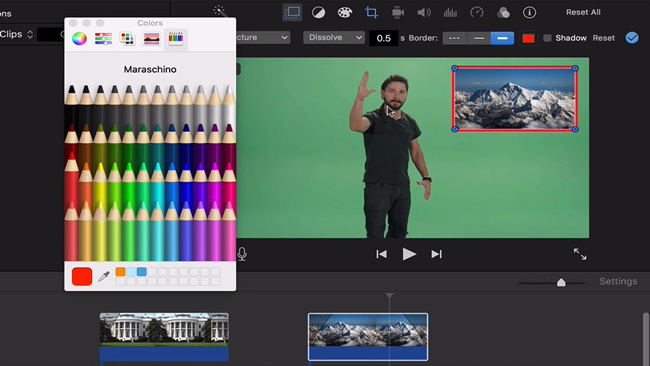Click the timeline playhead marker
Screen dimensions: 650x366
389,296
